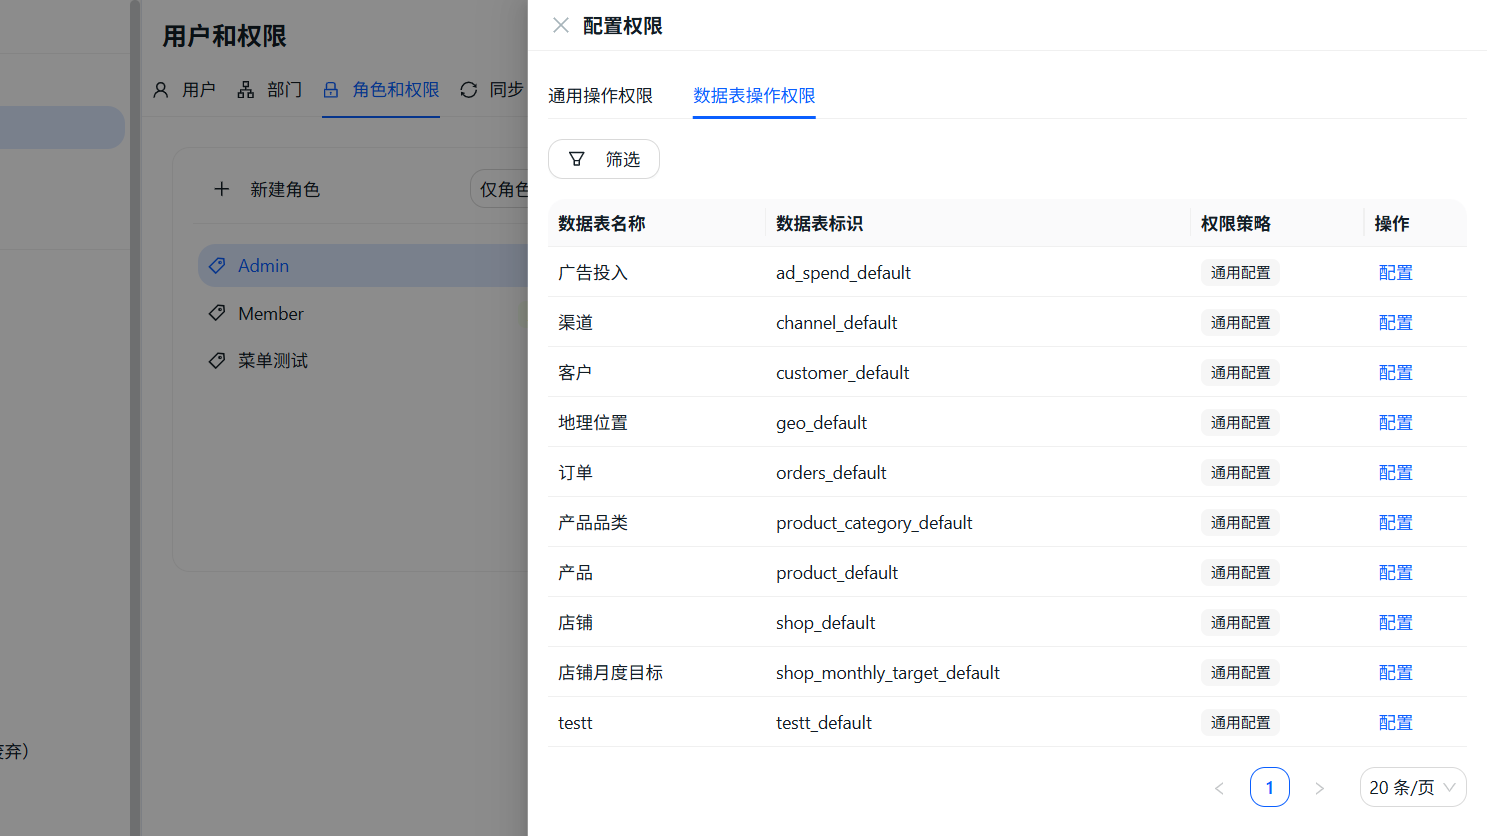Click the 用户和权限 page heading
The image size is (1487, 836).
(224, 37)
